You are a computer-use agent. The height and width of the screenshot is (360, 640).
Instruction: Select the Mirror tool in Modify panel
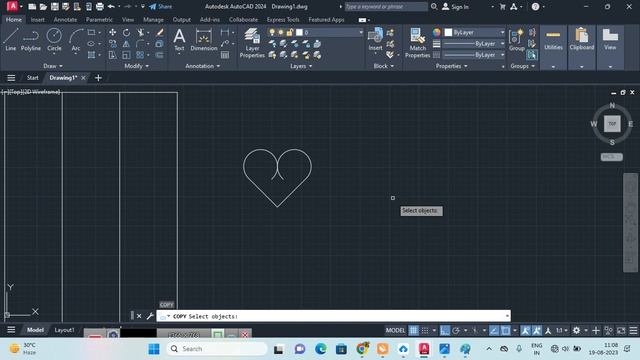coord(127,44)
